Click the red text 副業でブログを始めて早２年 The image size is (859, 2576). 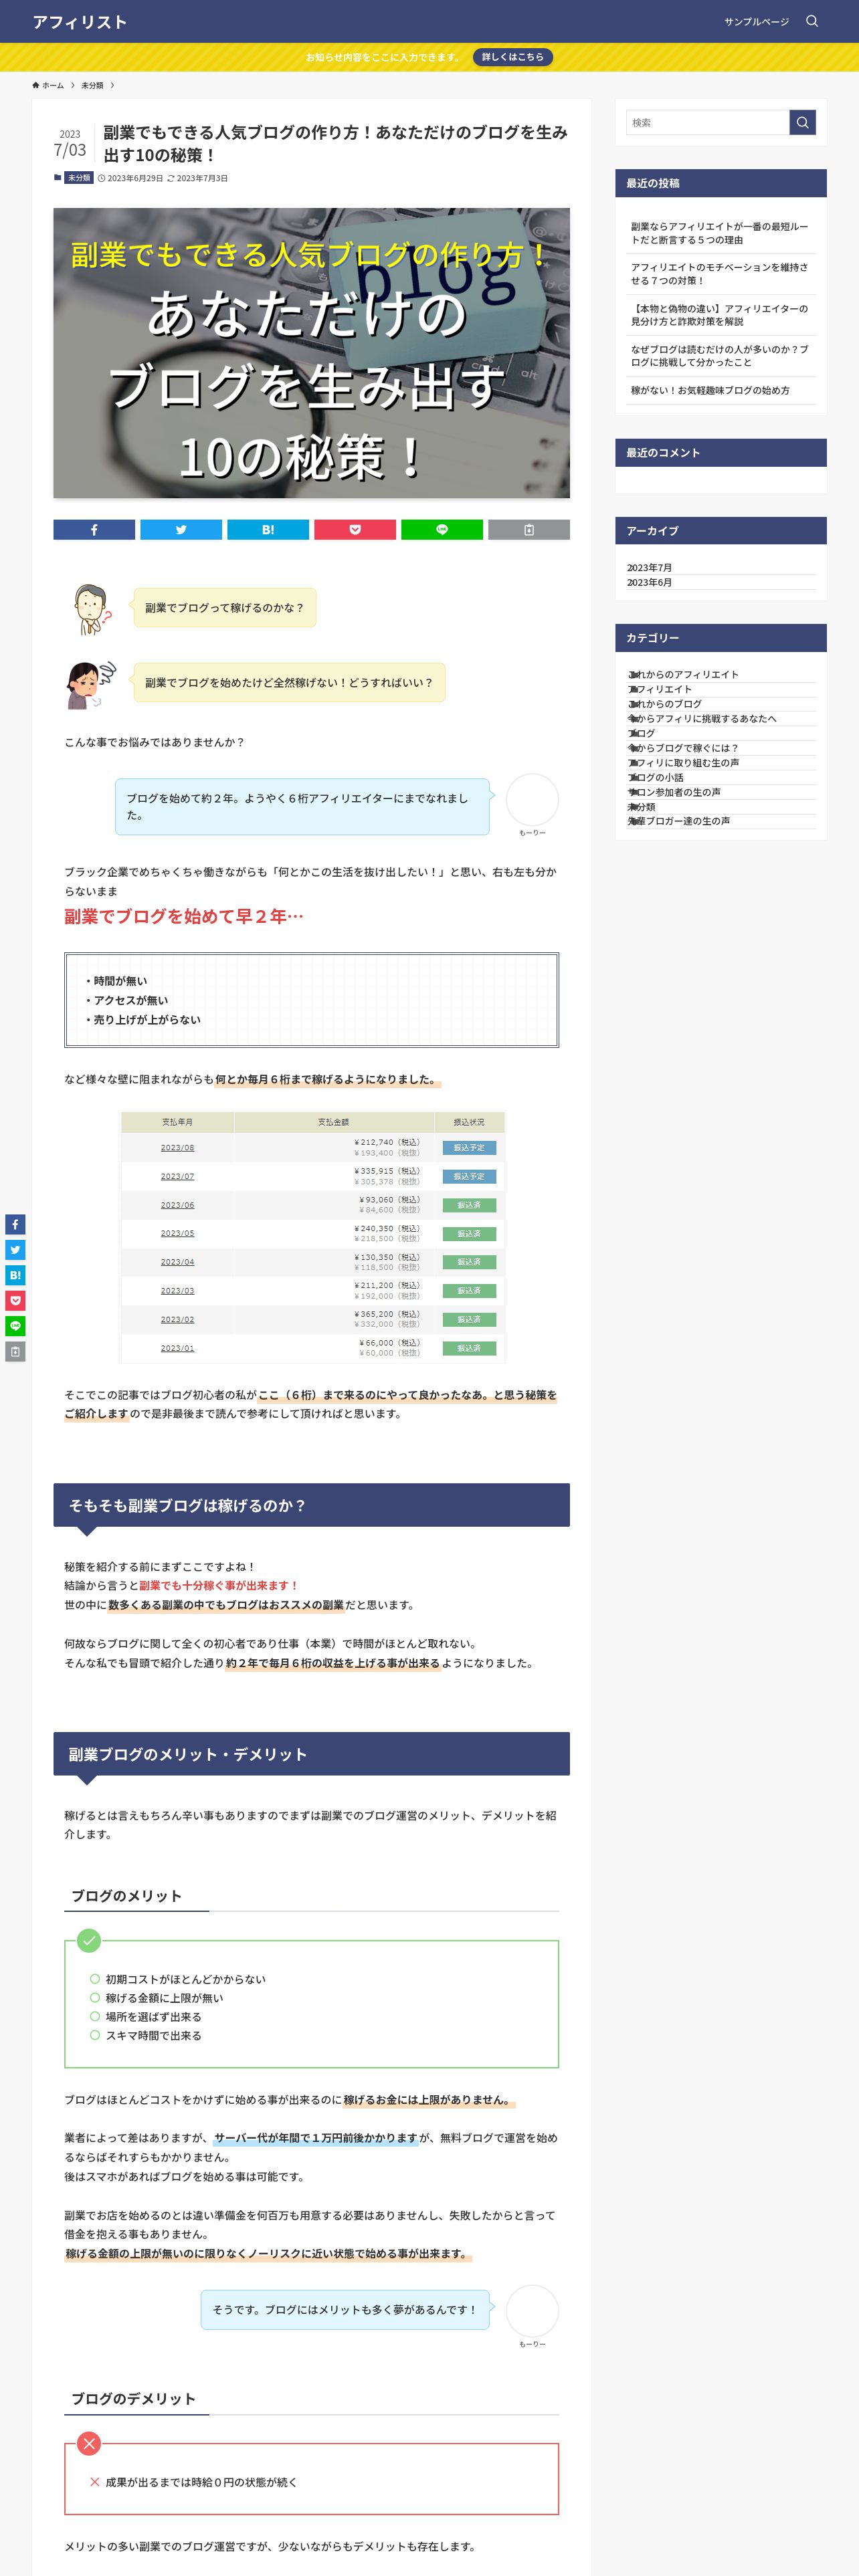click(x=184, y=916)
